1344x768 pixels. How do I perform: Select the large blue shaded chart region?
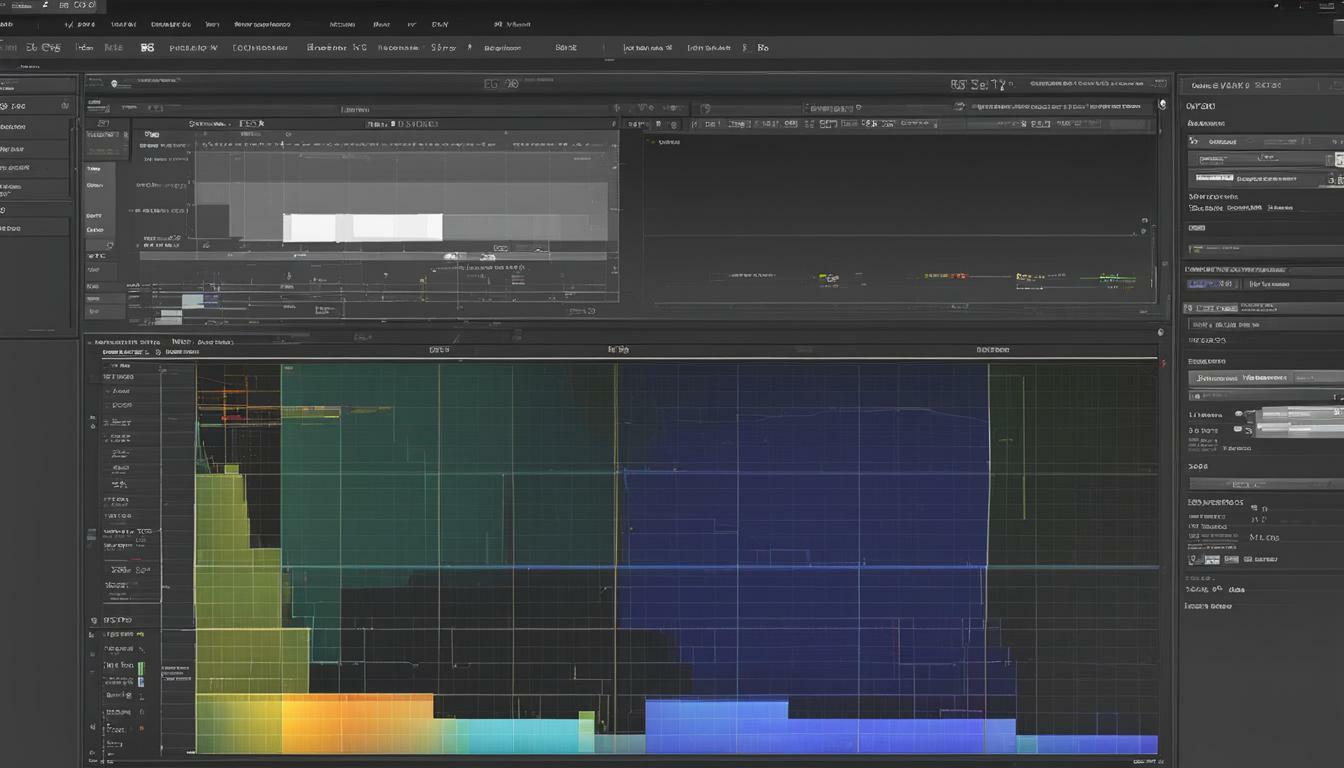coord(802,530)
